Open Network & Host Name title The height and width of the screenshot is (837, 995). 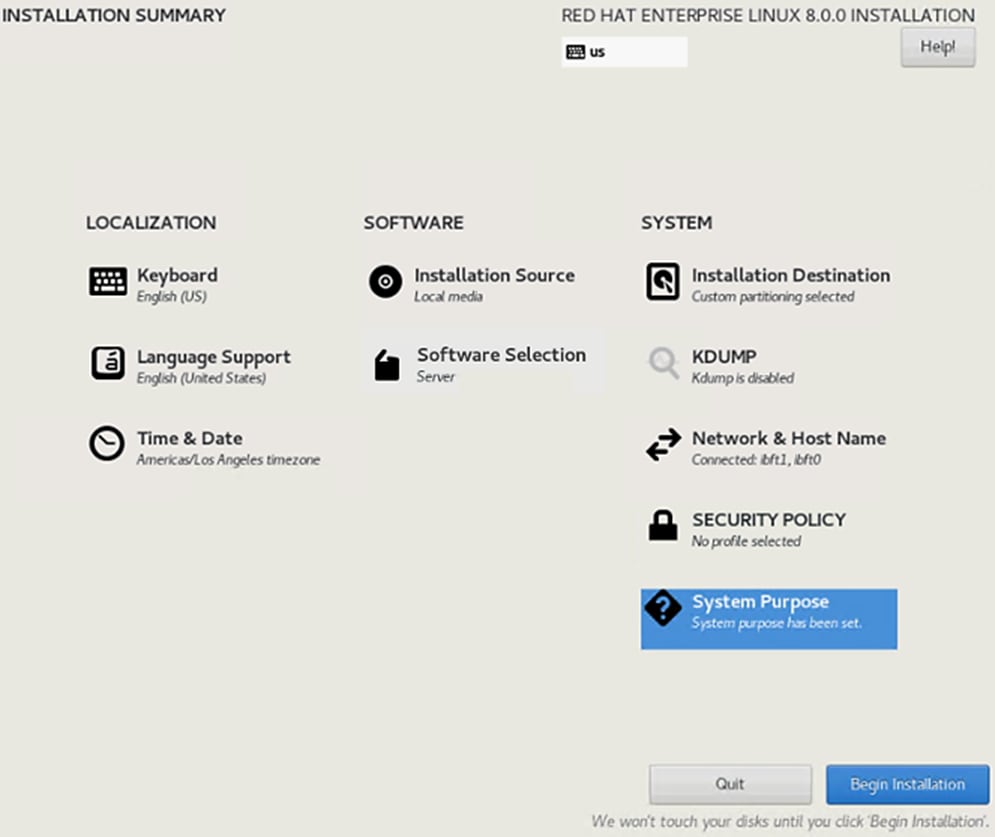[x=789, y=438]
